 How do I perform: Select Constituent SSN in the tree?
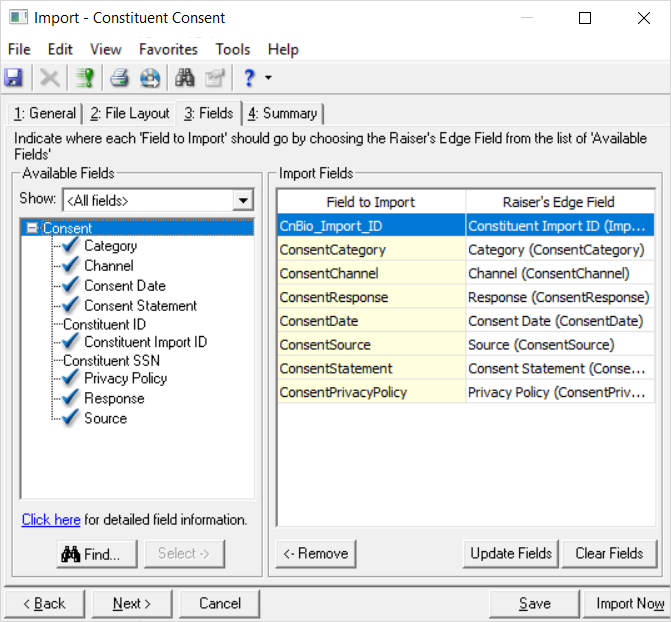[111, 360]
